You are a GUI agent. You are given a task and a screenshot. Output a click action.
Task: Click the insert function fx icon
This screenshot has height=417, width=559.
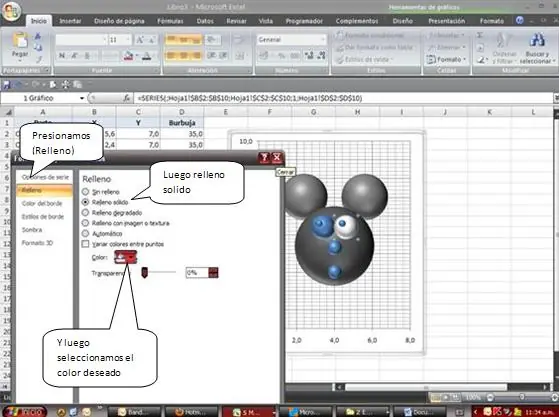pos(127,98)
